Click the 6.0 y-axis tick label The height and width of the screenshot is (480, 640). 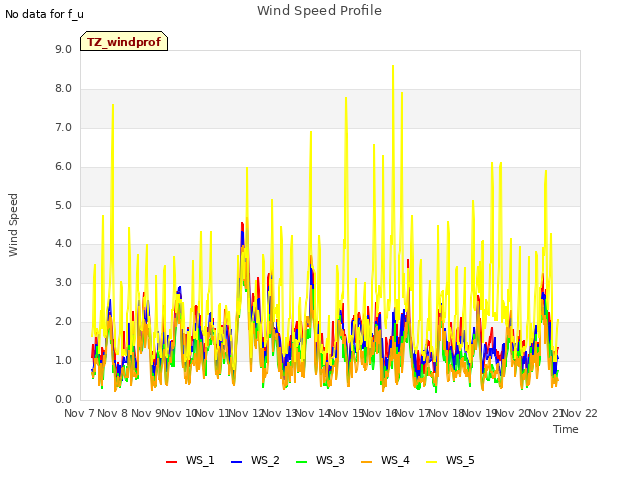pos(63,167)
